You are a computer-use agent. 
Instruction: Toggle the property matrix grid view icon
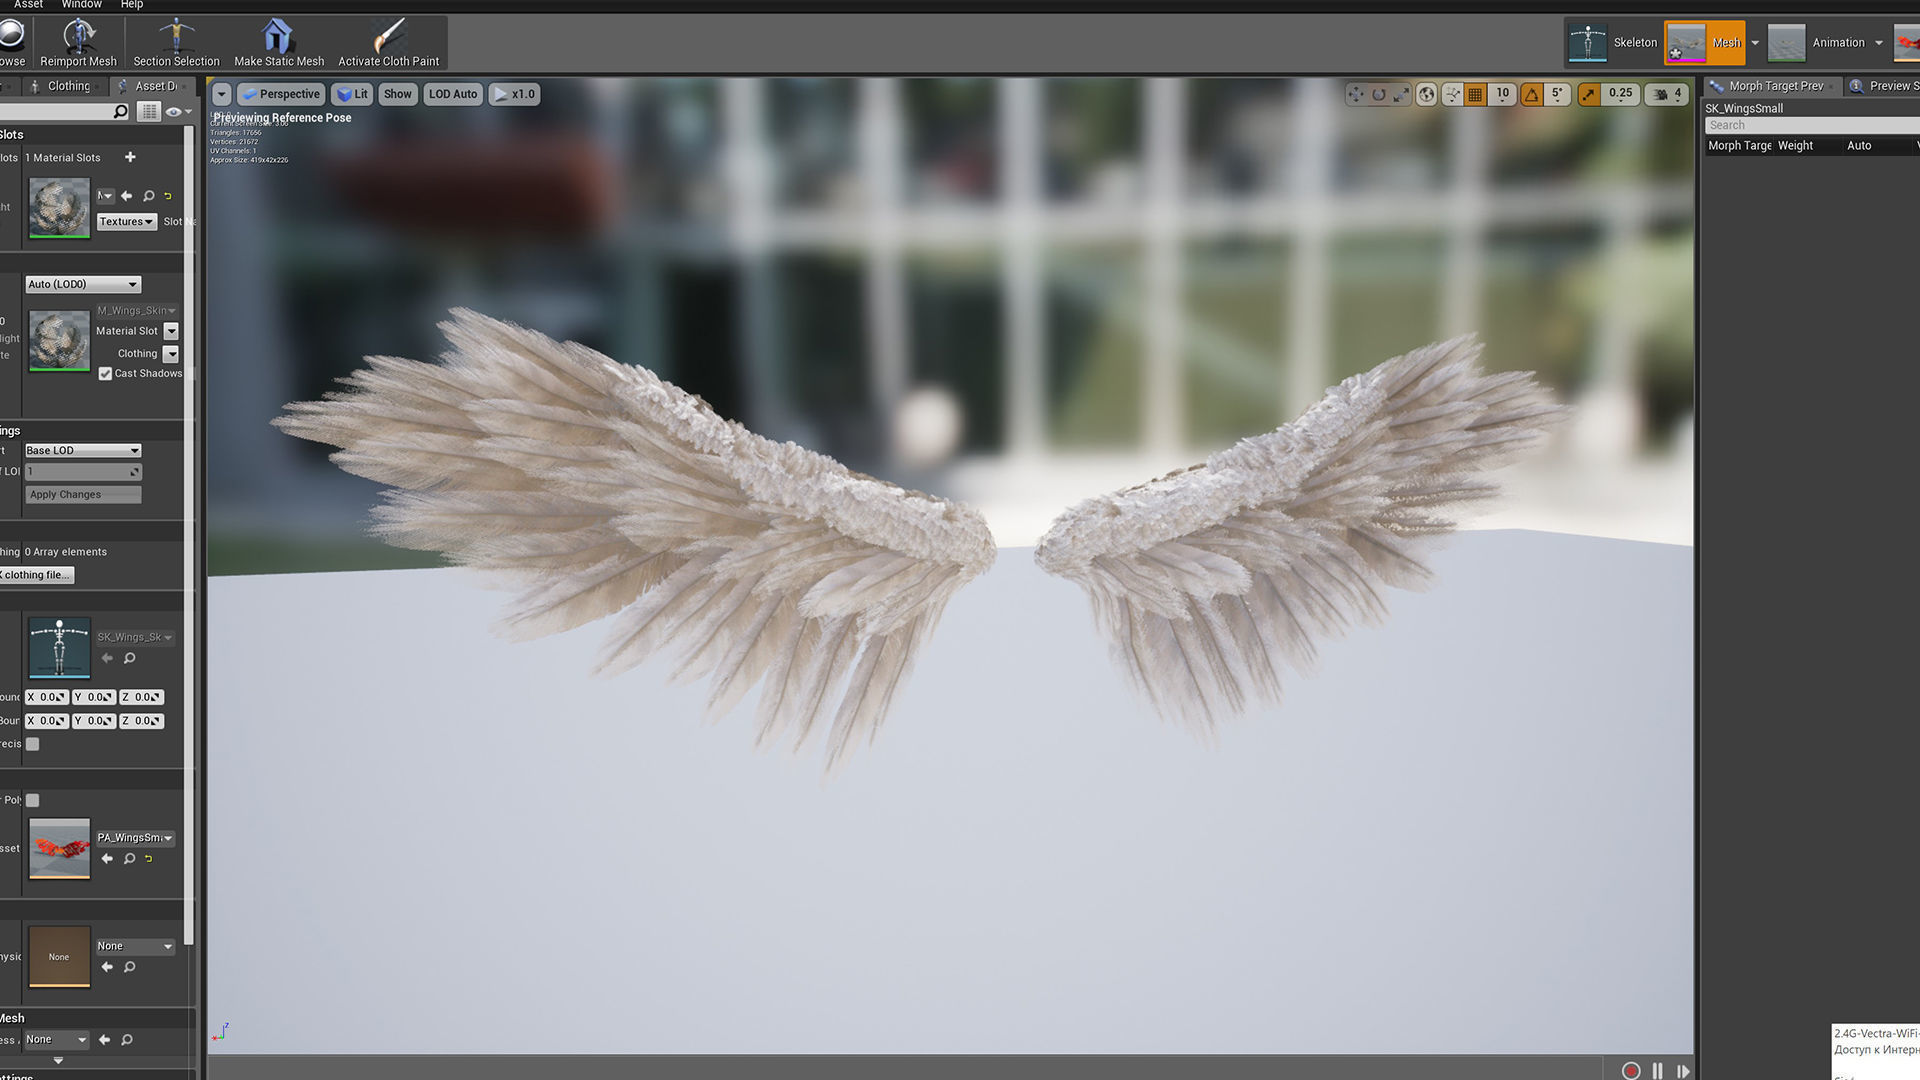pos(149,112)
